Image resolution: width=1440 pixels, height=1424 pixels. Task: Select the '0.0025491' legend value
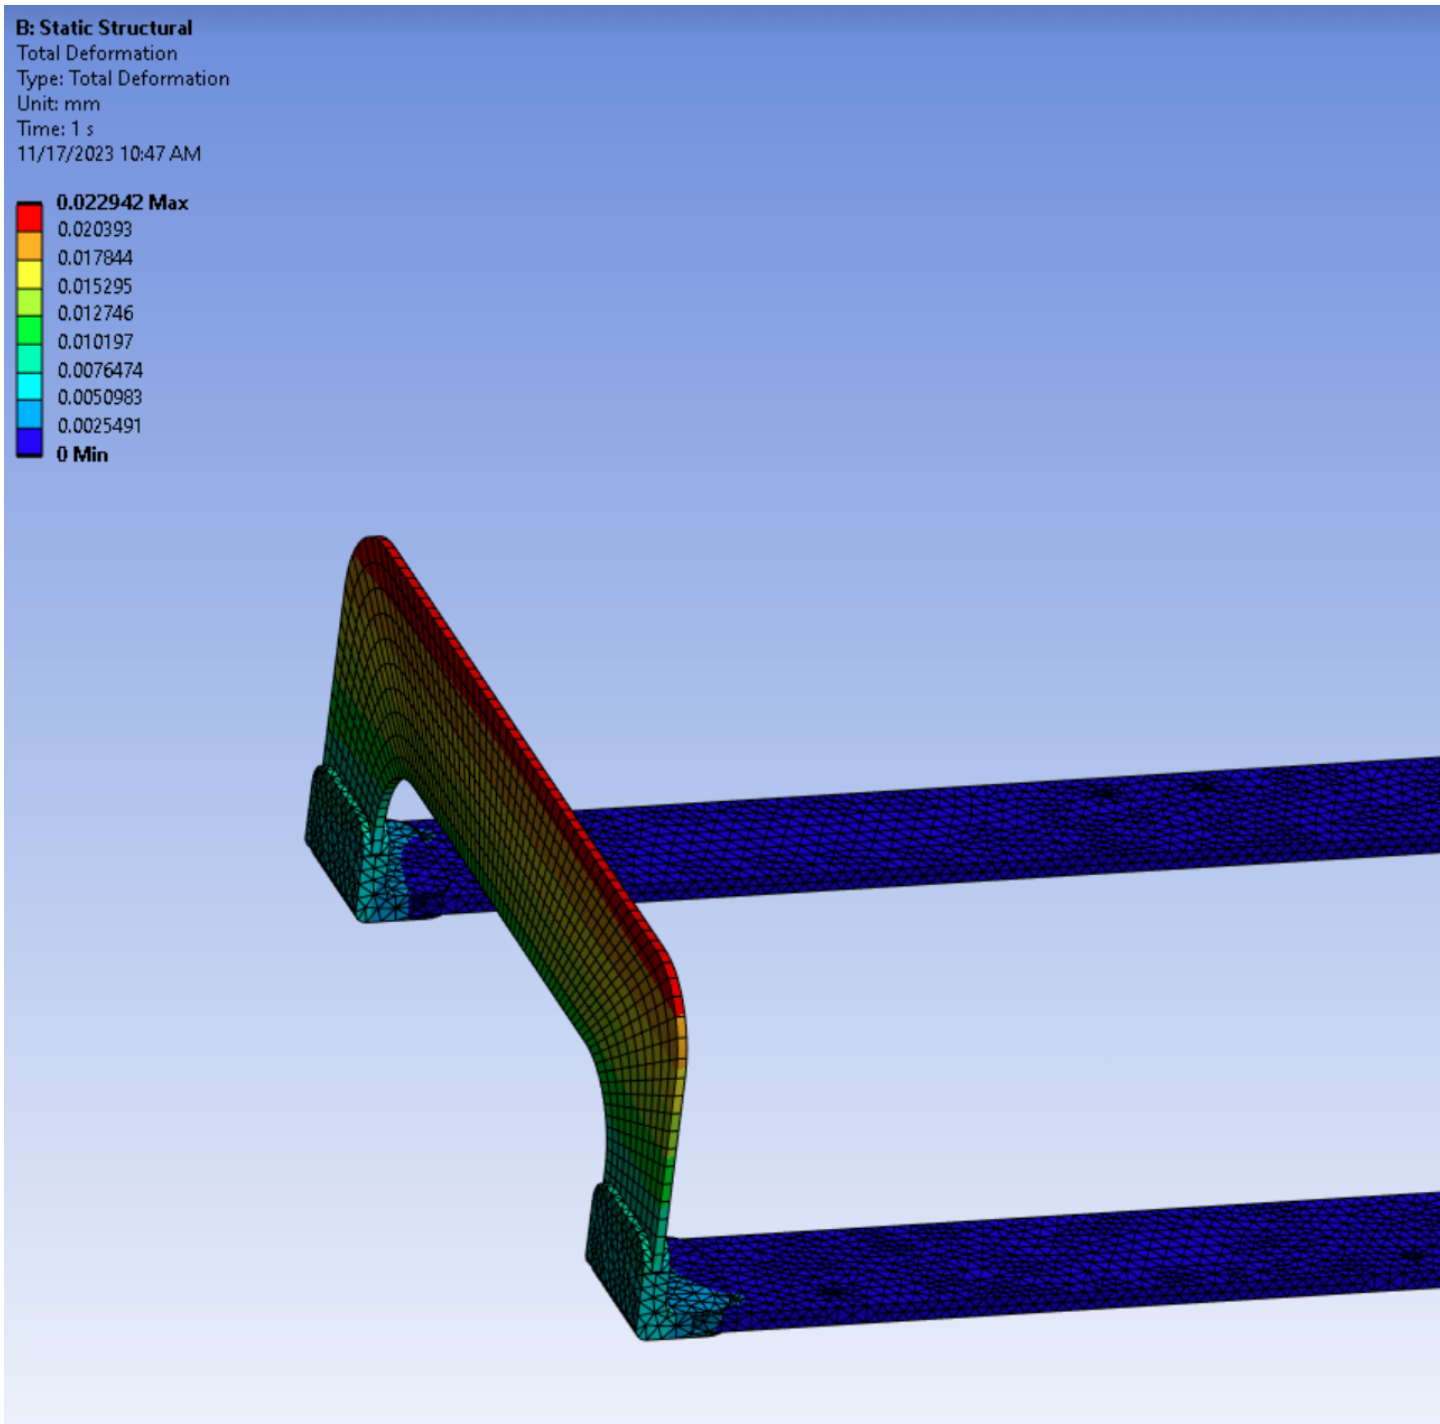point(100,426)
